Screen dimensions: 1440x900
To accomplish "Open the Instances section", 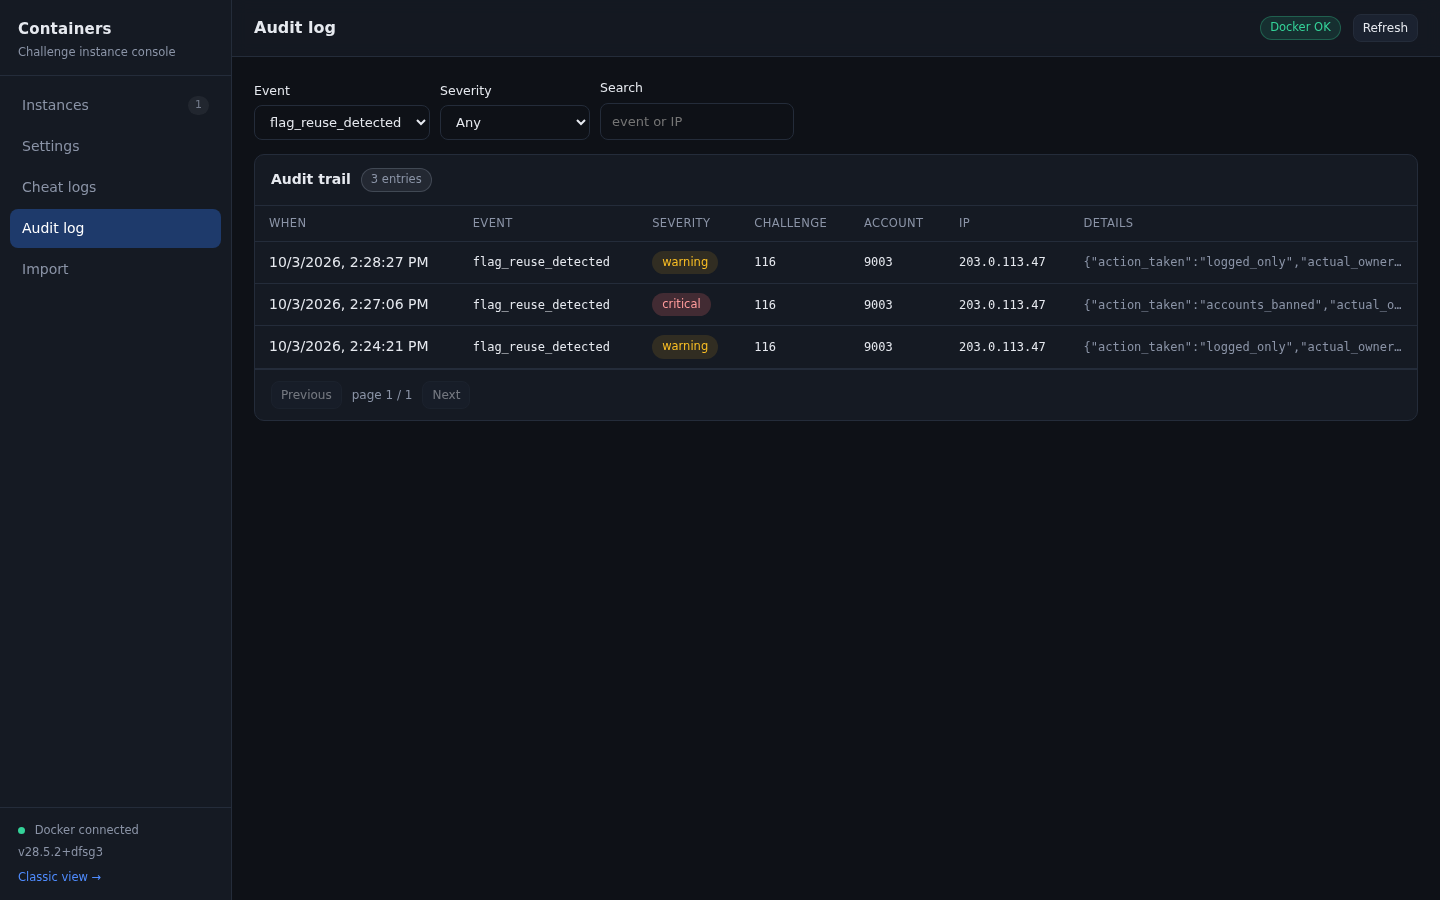I will pos(115,105).
